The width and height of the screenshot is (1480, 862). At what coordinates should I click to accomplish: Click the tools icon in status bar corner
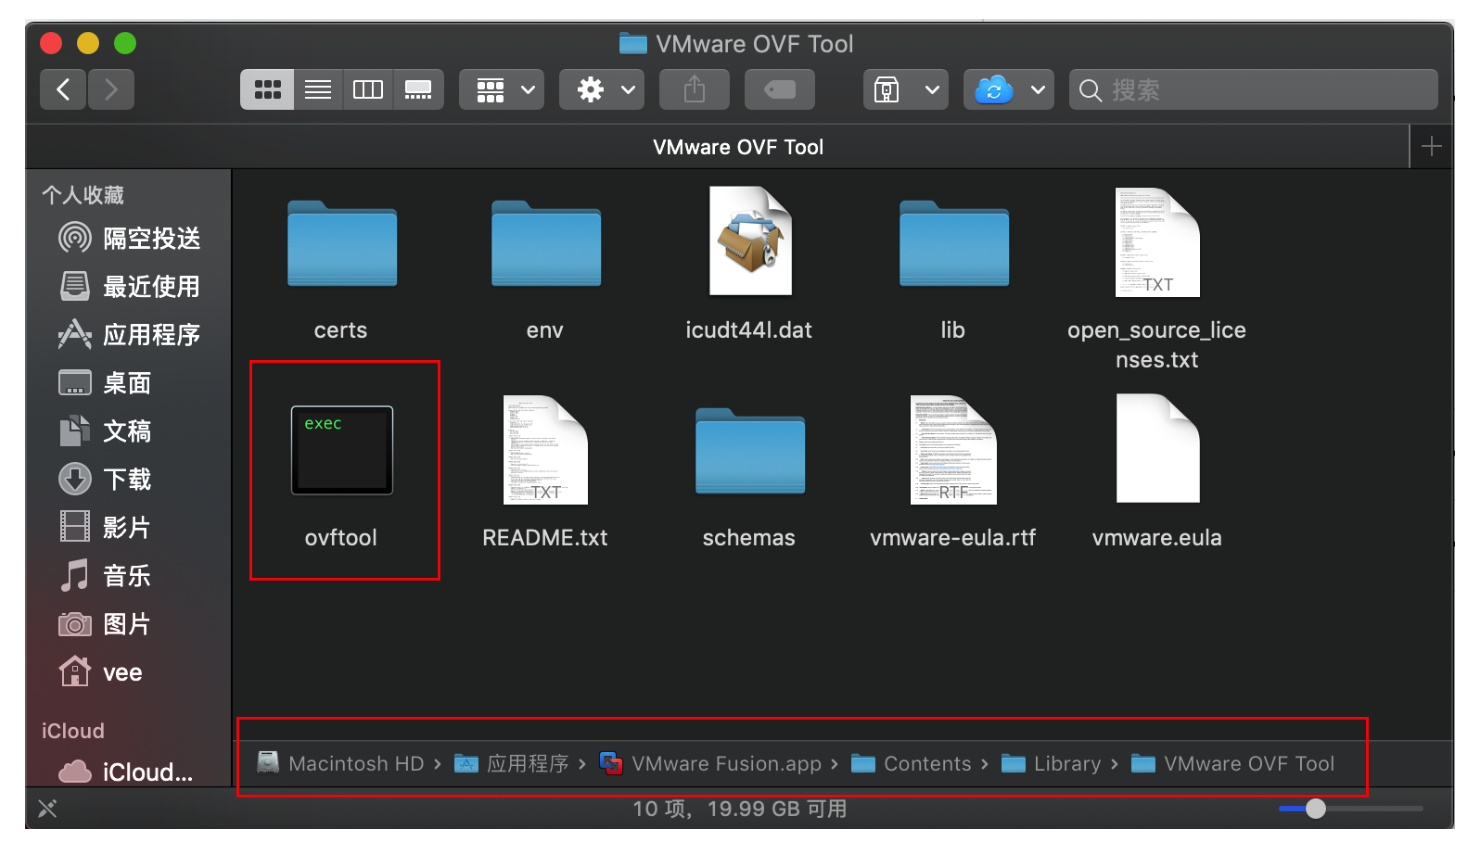pyautogui.click(x=47, y=808)
